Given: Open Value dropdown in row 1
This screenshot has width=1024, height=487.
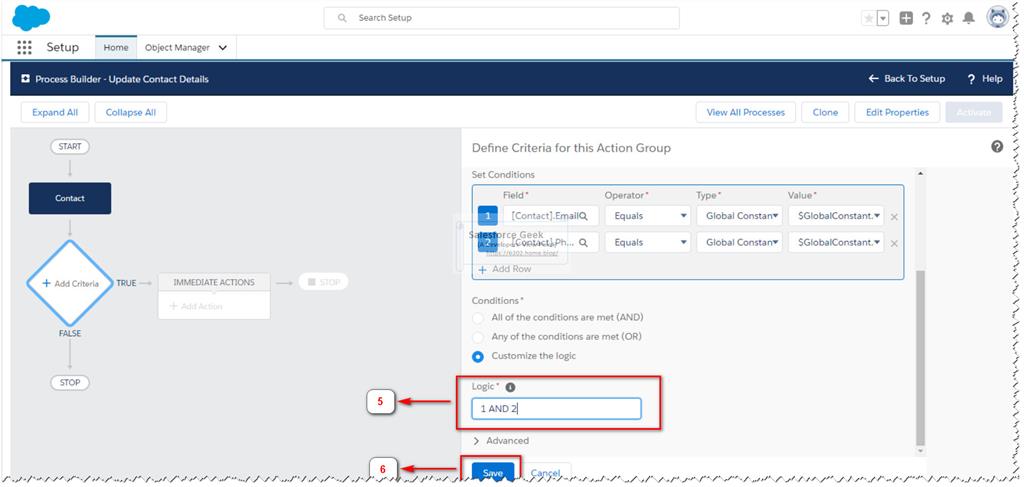Looking at the screenshot, I should (x=837, y=215).
